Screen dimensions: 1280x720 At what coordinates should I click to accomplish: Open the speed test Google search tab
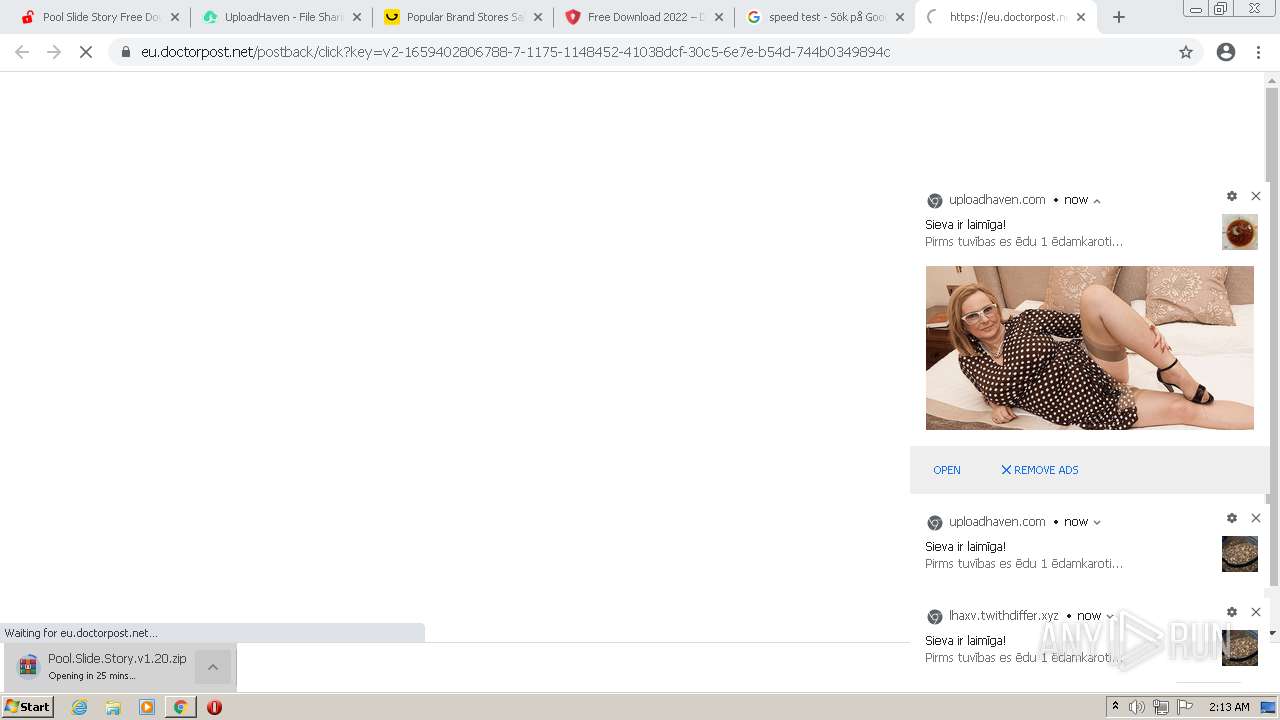point(825,17)
